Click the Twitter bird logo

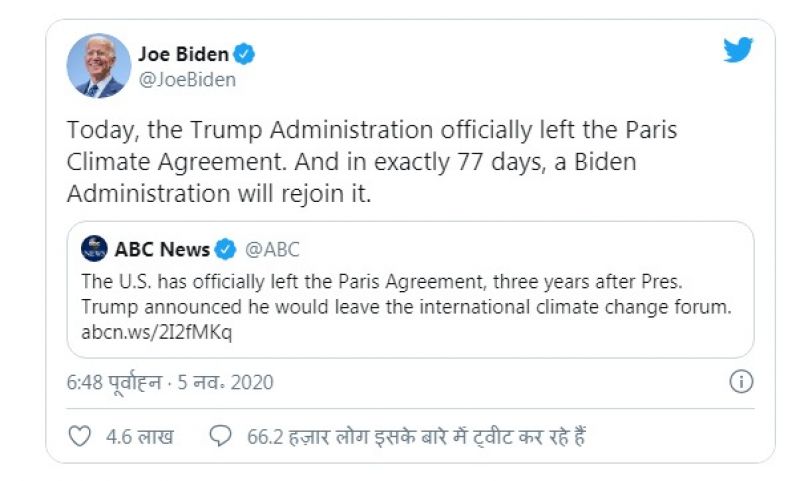coord(738,50)
